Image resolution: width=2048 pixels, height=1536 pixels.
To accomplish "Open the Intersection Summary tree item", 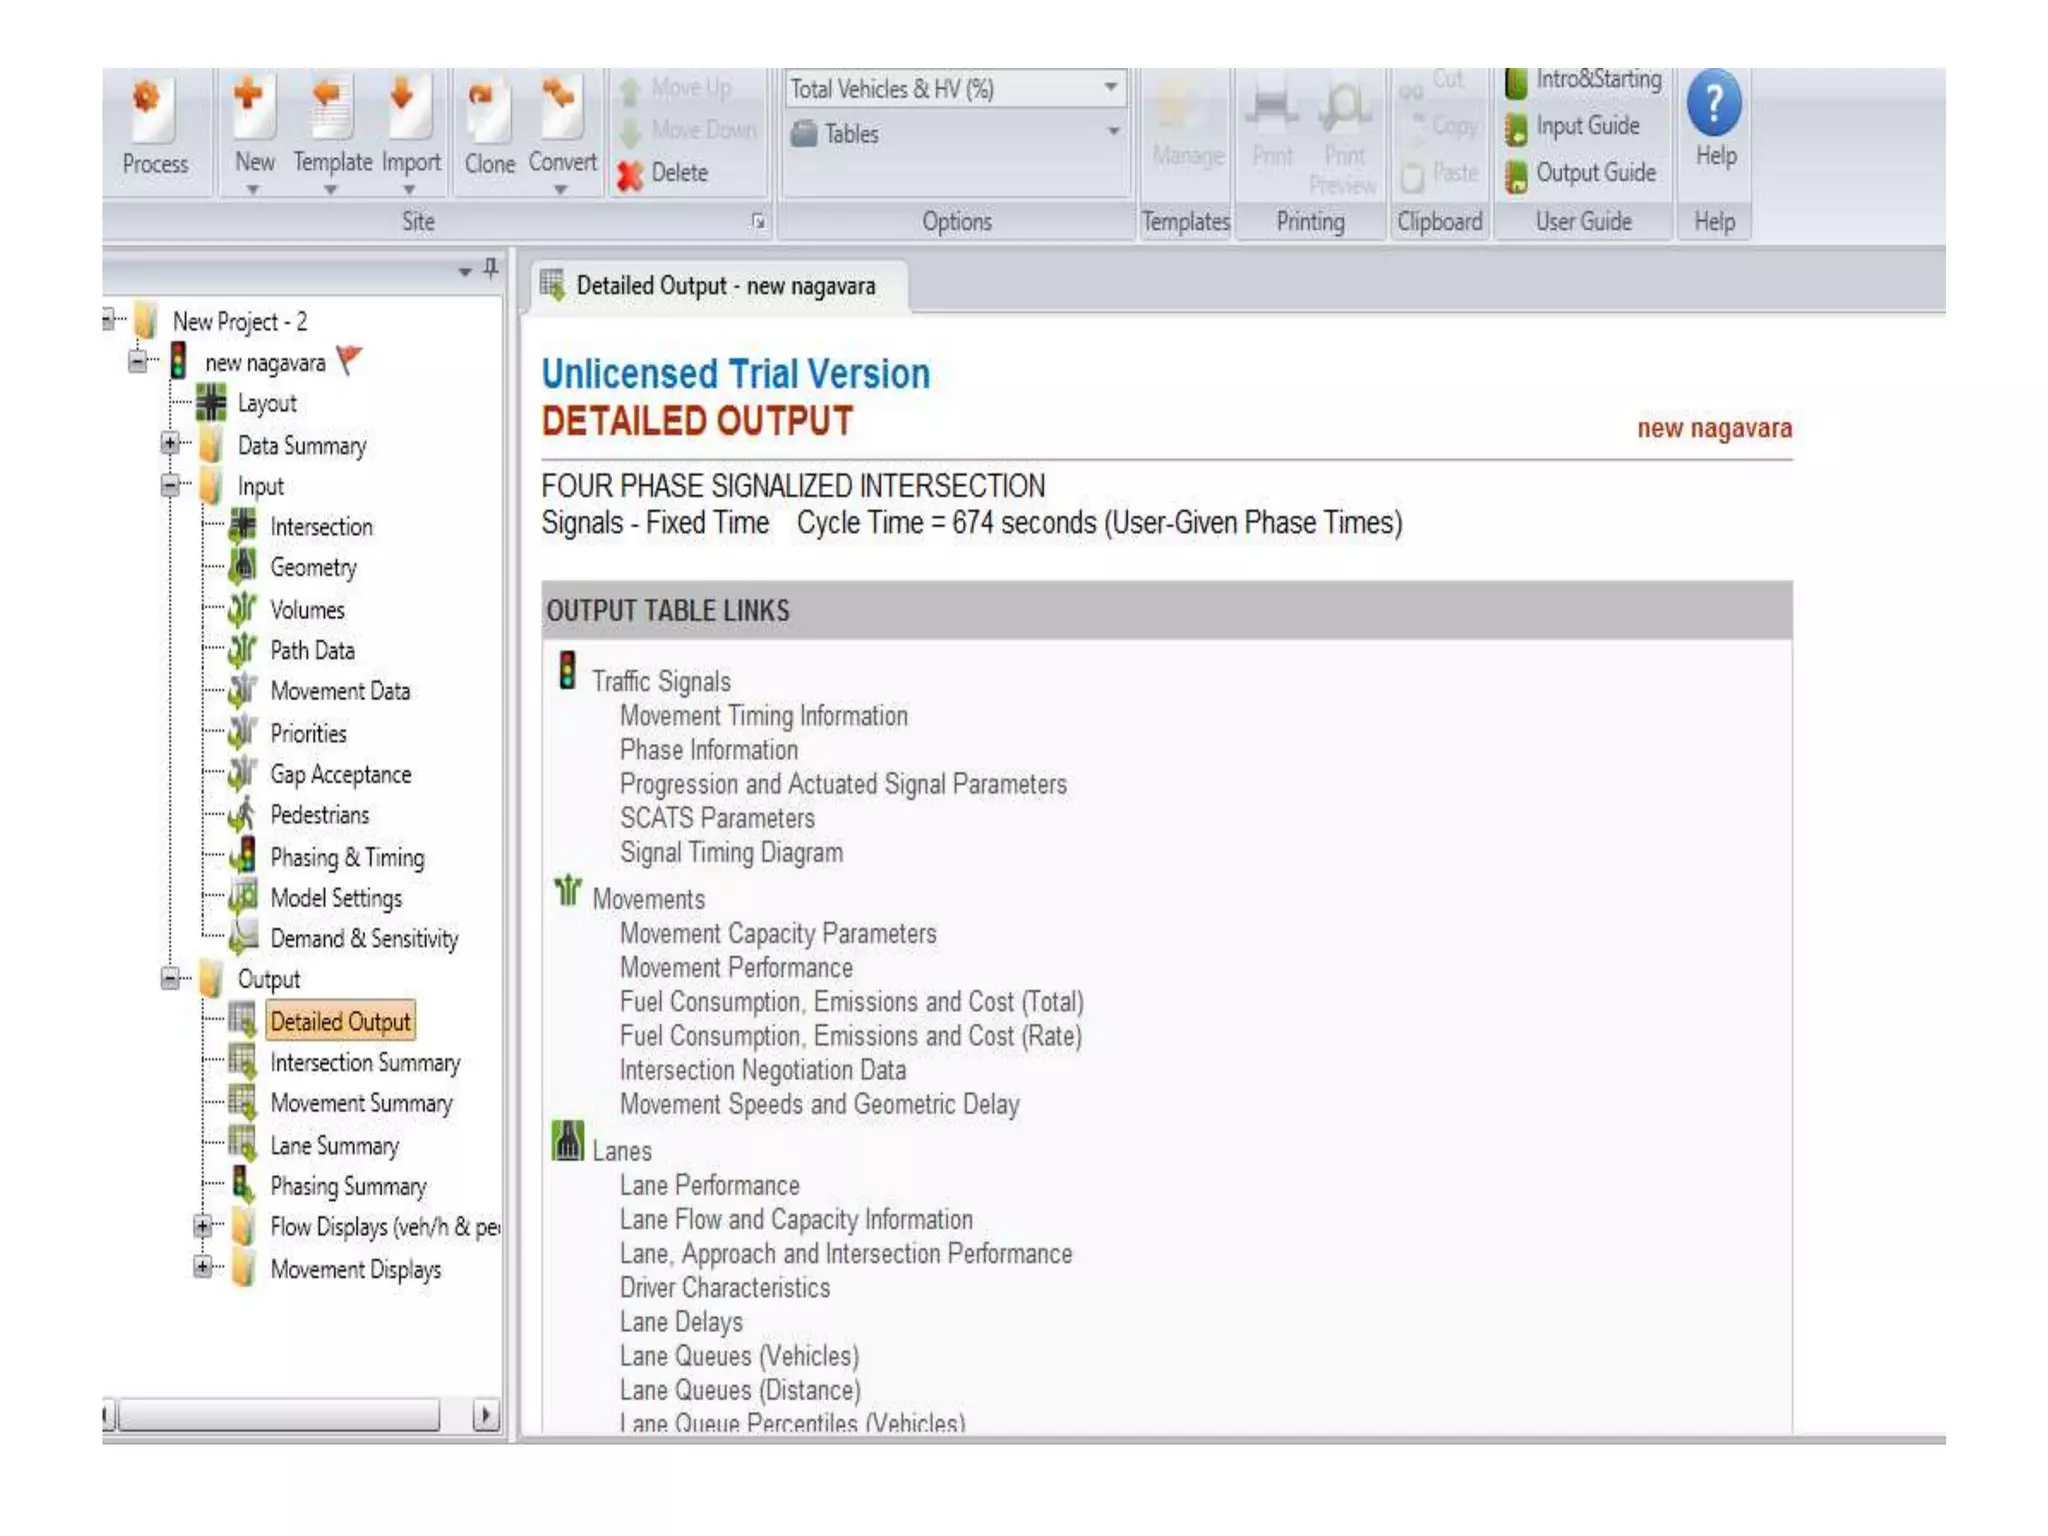I will pos(364,1062).
